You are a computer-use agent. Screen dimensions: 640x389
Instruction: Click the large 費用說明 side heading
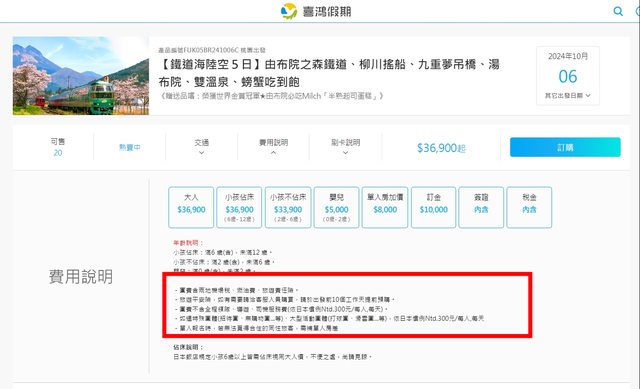81,277
